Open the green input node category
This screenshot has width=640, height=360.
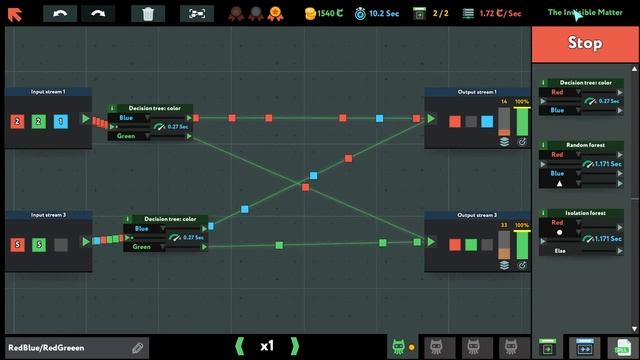tap(547, 347)
